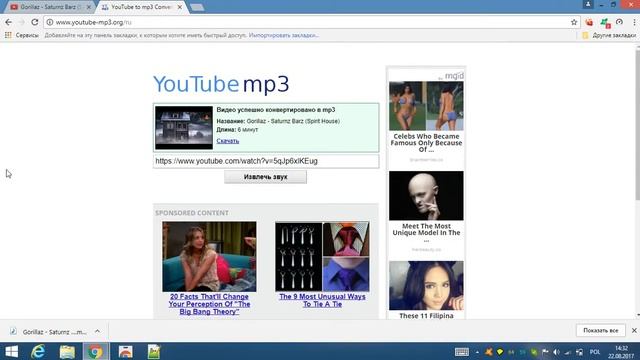Click the Chrome taskbar icon
Image resolution: width=640 pixels, height=360 pixels.
point(96,351)
